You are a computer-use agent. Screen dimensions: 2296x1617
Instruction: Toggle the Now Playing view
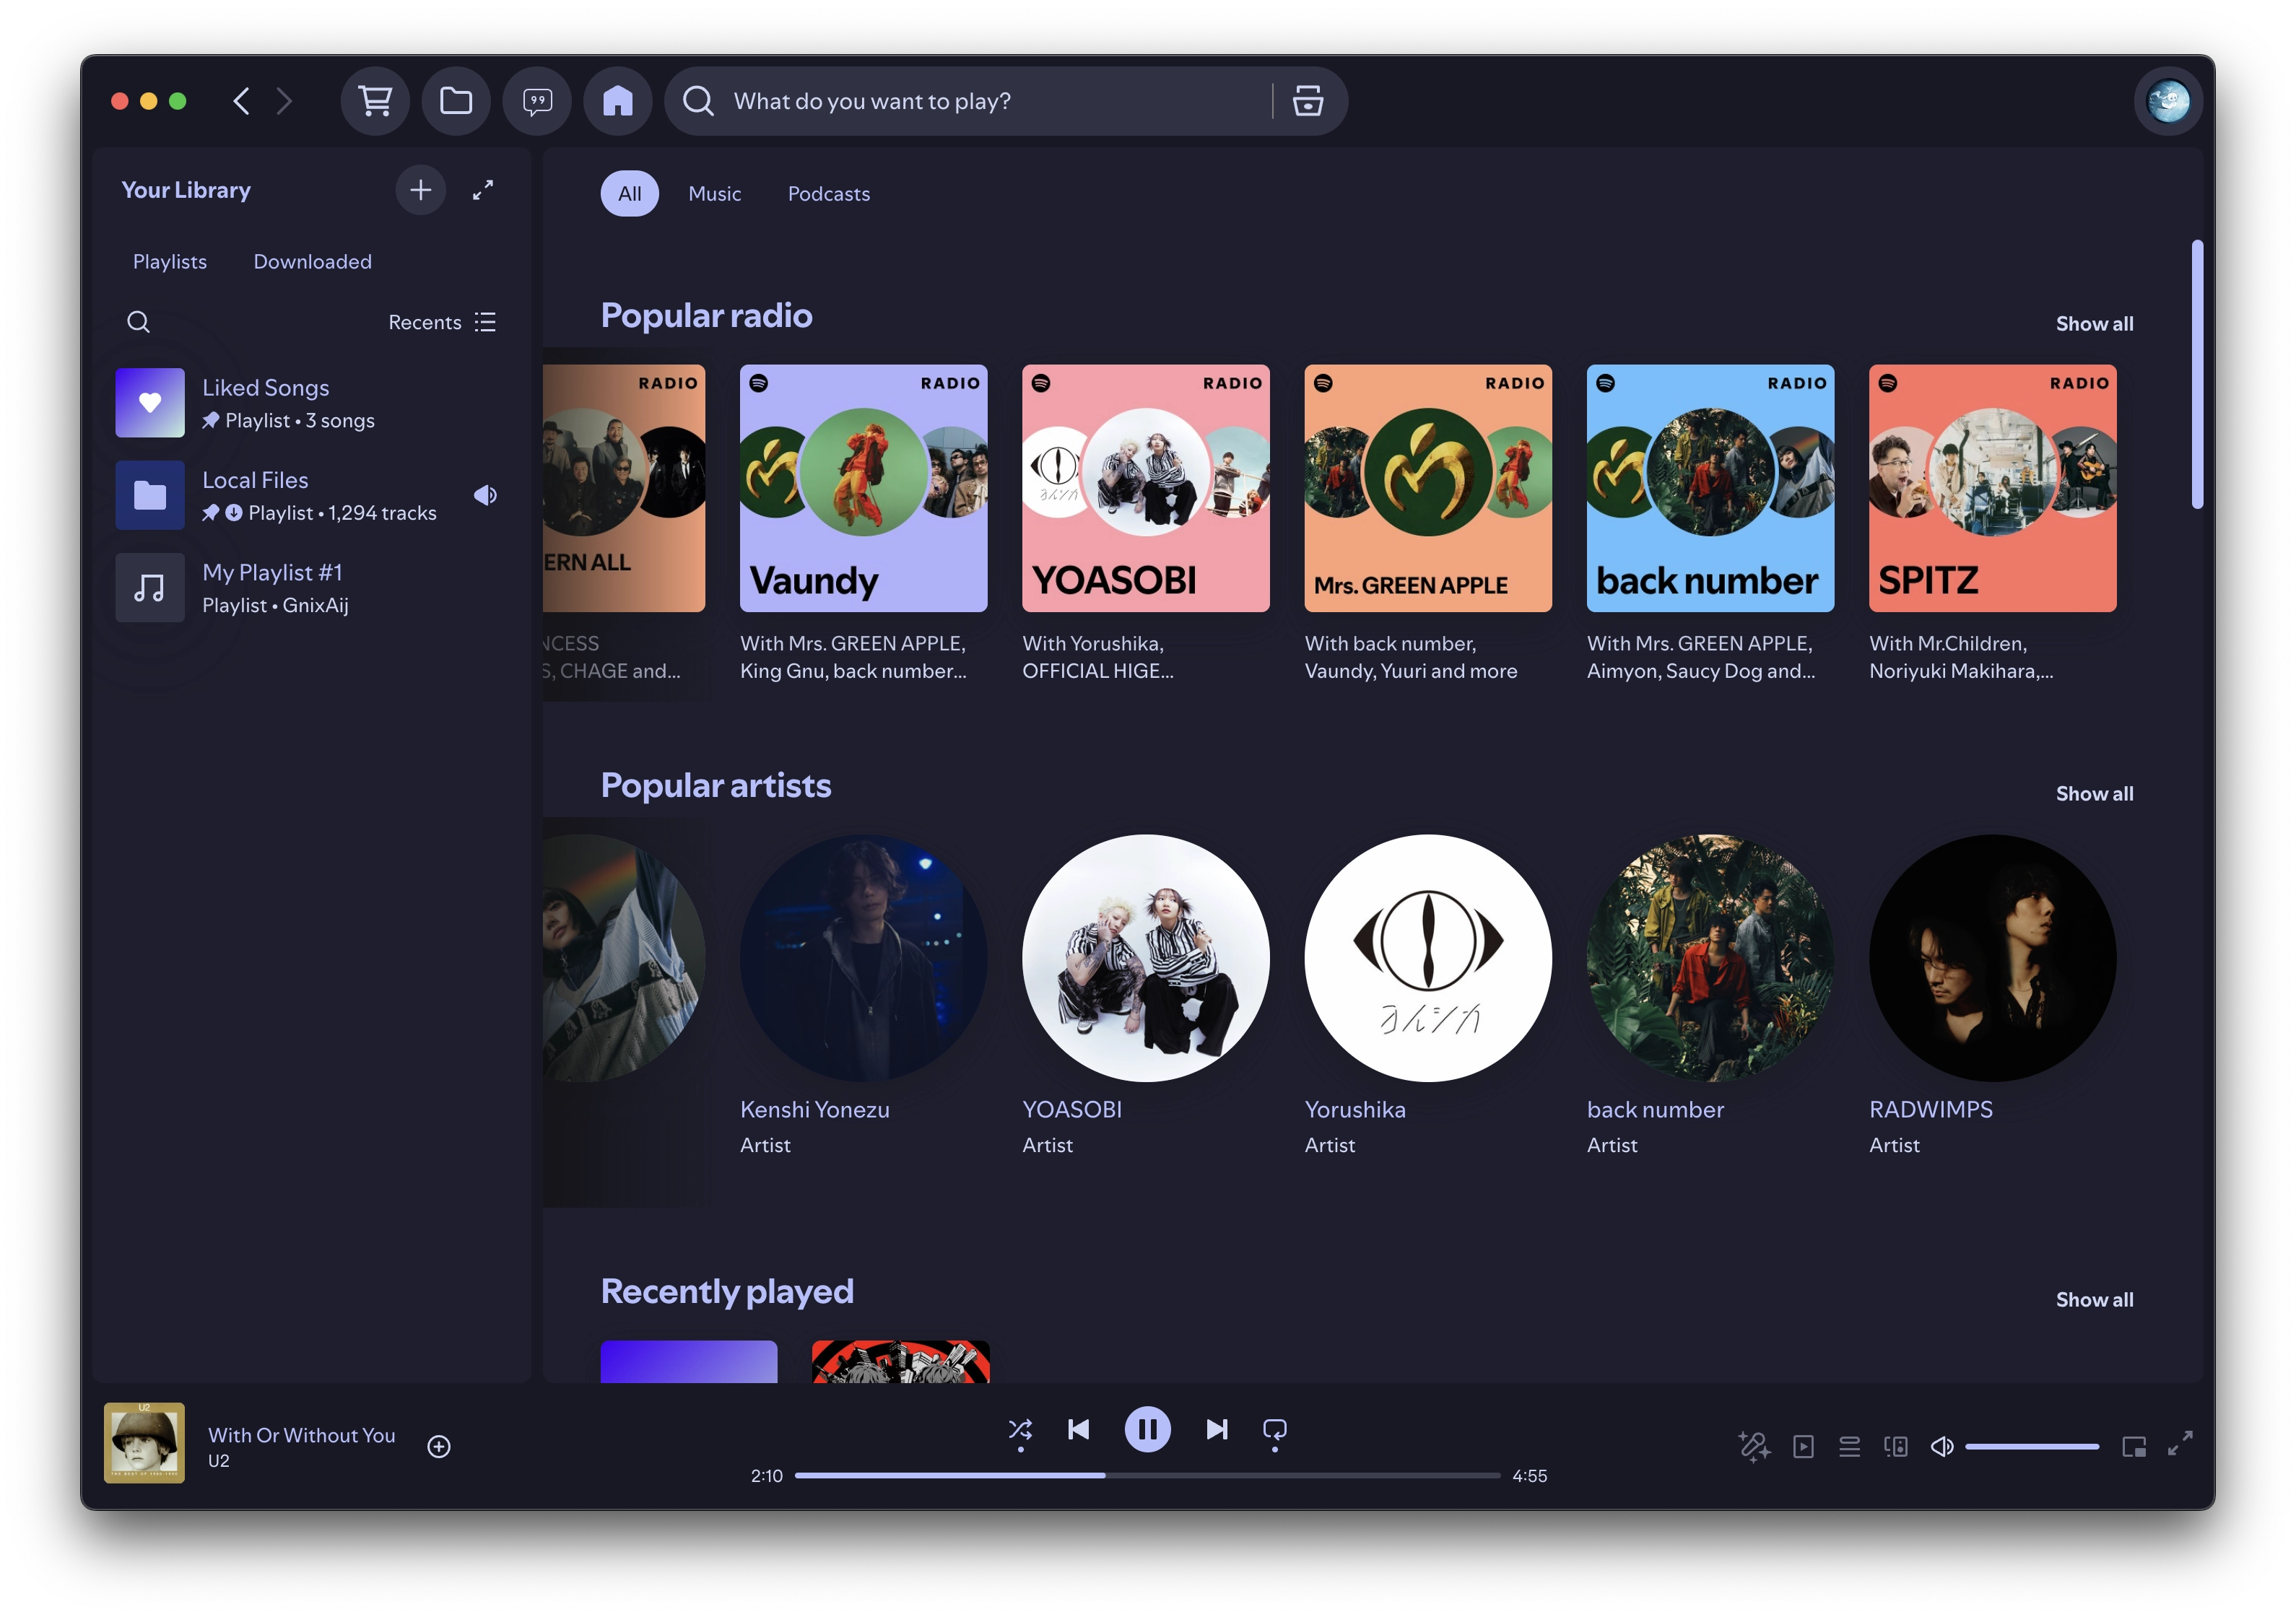coord(1803,1447)
